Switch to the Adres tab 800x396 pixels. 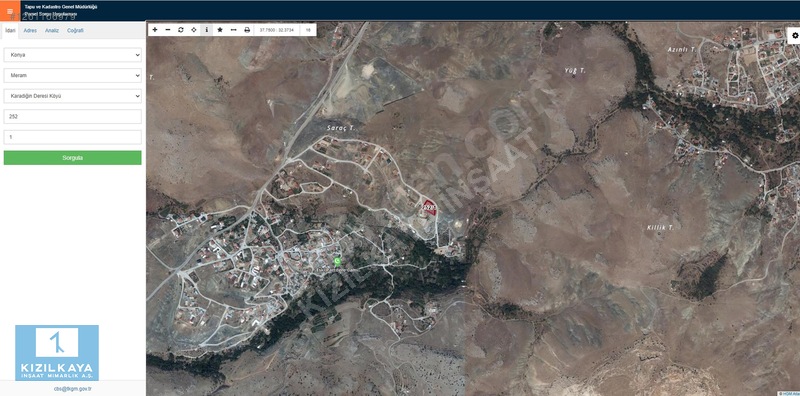(x=30, y=31)
